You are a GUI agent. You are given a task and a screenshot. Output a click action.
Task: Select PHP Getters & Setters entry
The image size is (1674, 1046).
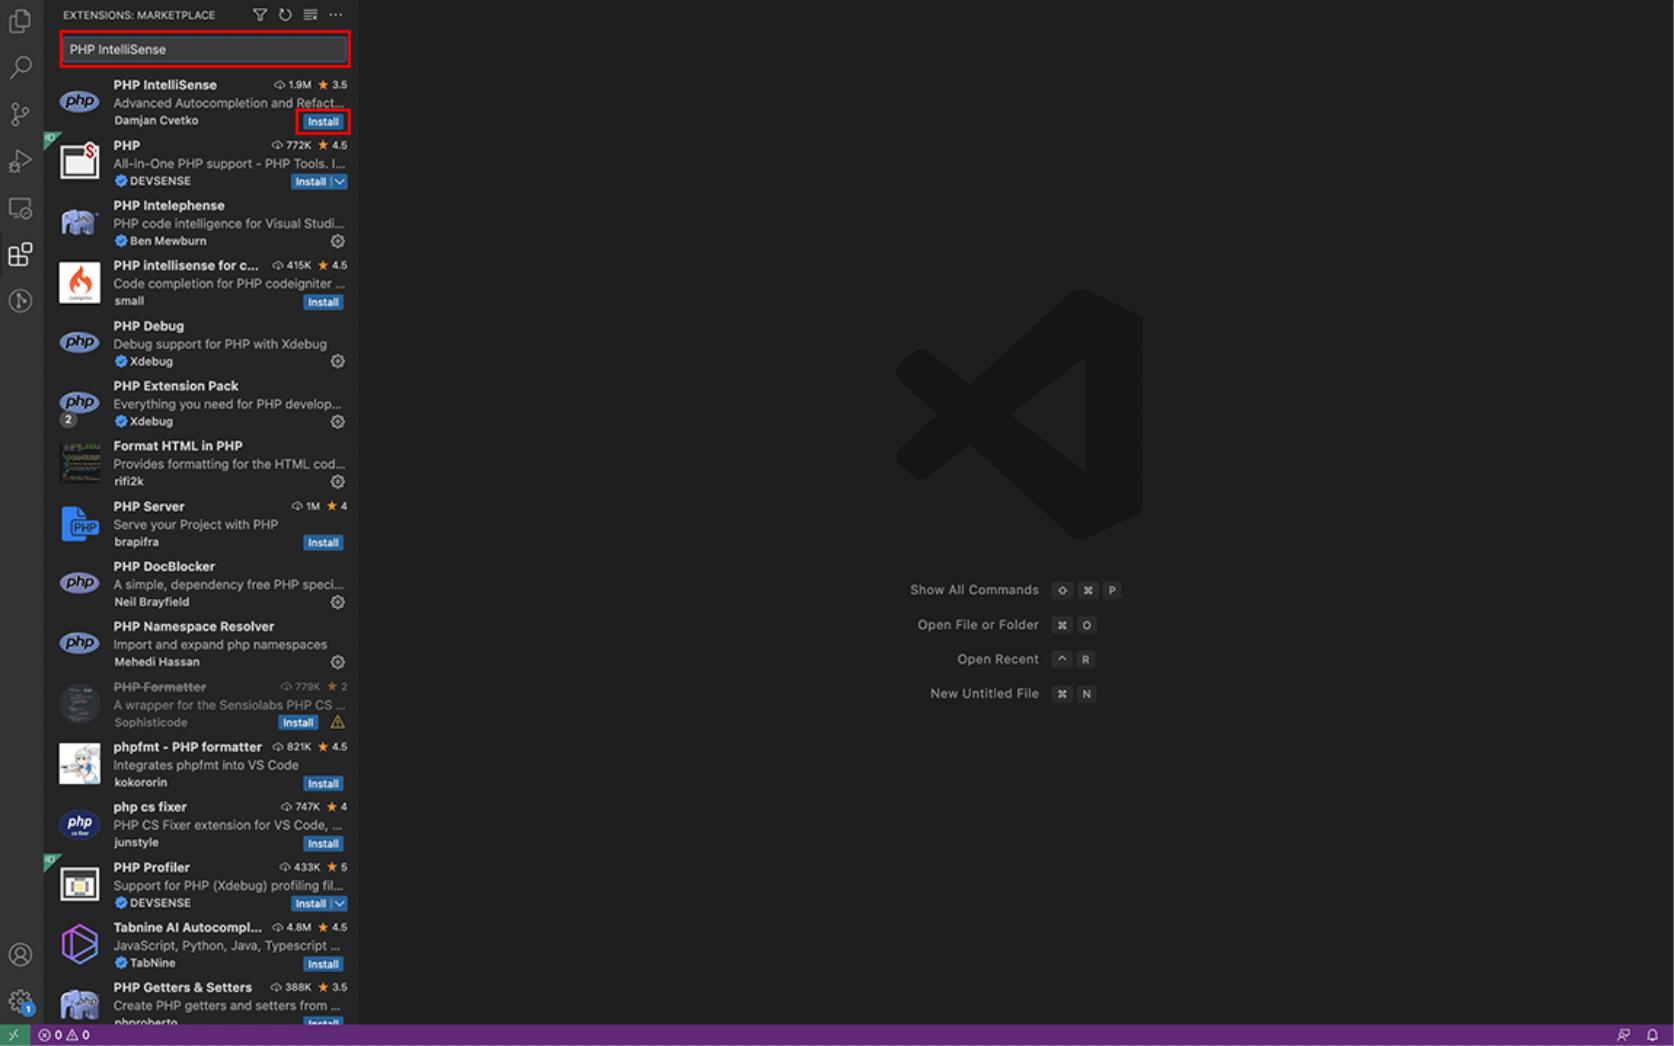(201, 1001)
